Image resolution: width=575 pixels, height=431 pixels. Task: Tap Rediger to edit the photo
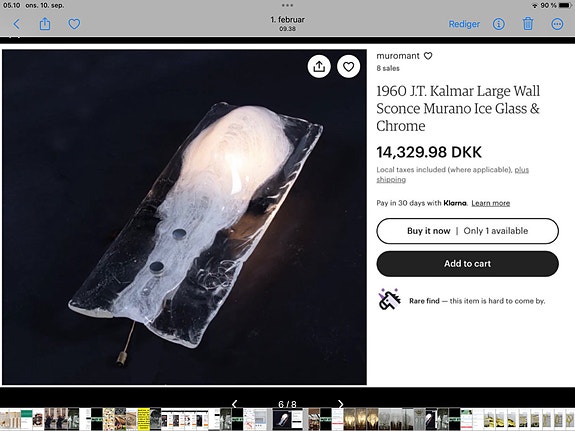coord(464,24)
